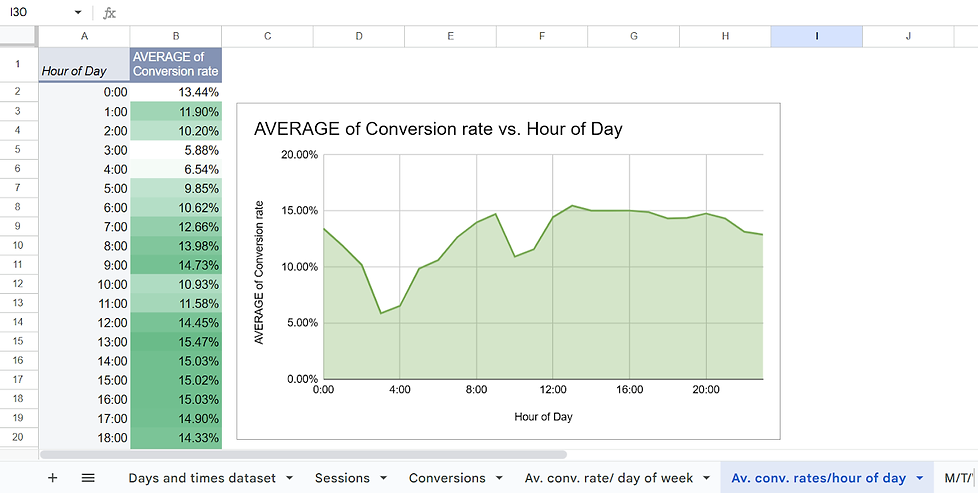This screenshot has width=978, height=493.
Task: Select the 0:00 hour cell
Action: pos(84,92)
